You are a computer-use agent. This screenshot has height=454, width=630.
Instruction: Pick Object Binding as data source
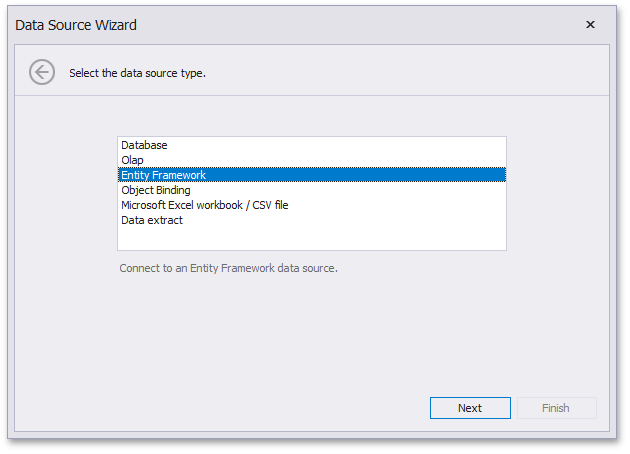(x=156, y=190)
